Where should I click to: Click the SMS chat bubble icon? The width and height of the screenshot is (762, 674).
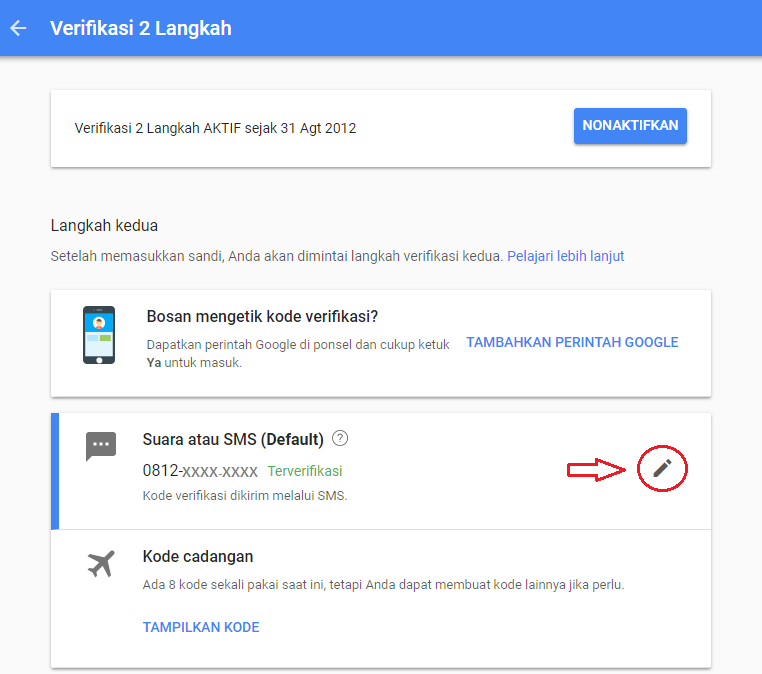pyautogui.click(x=101, y=446)
